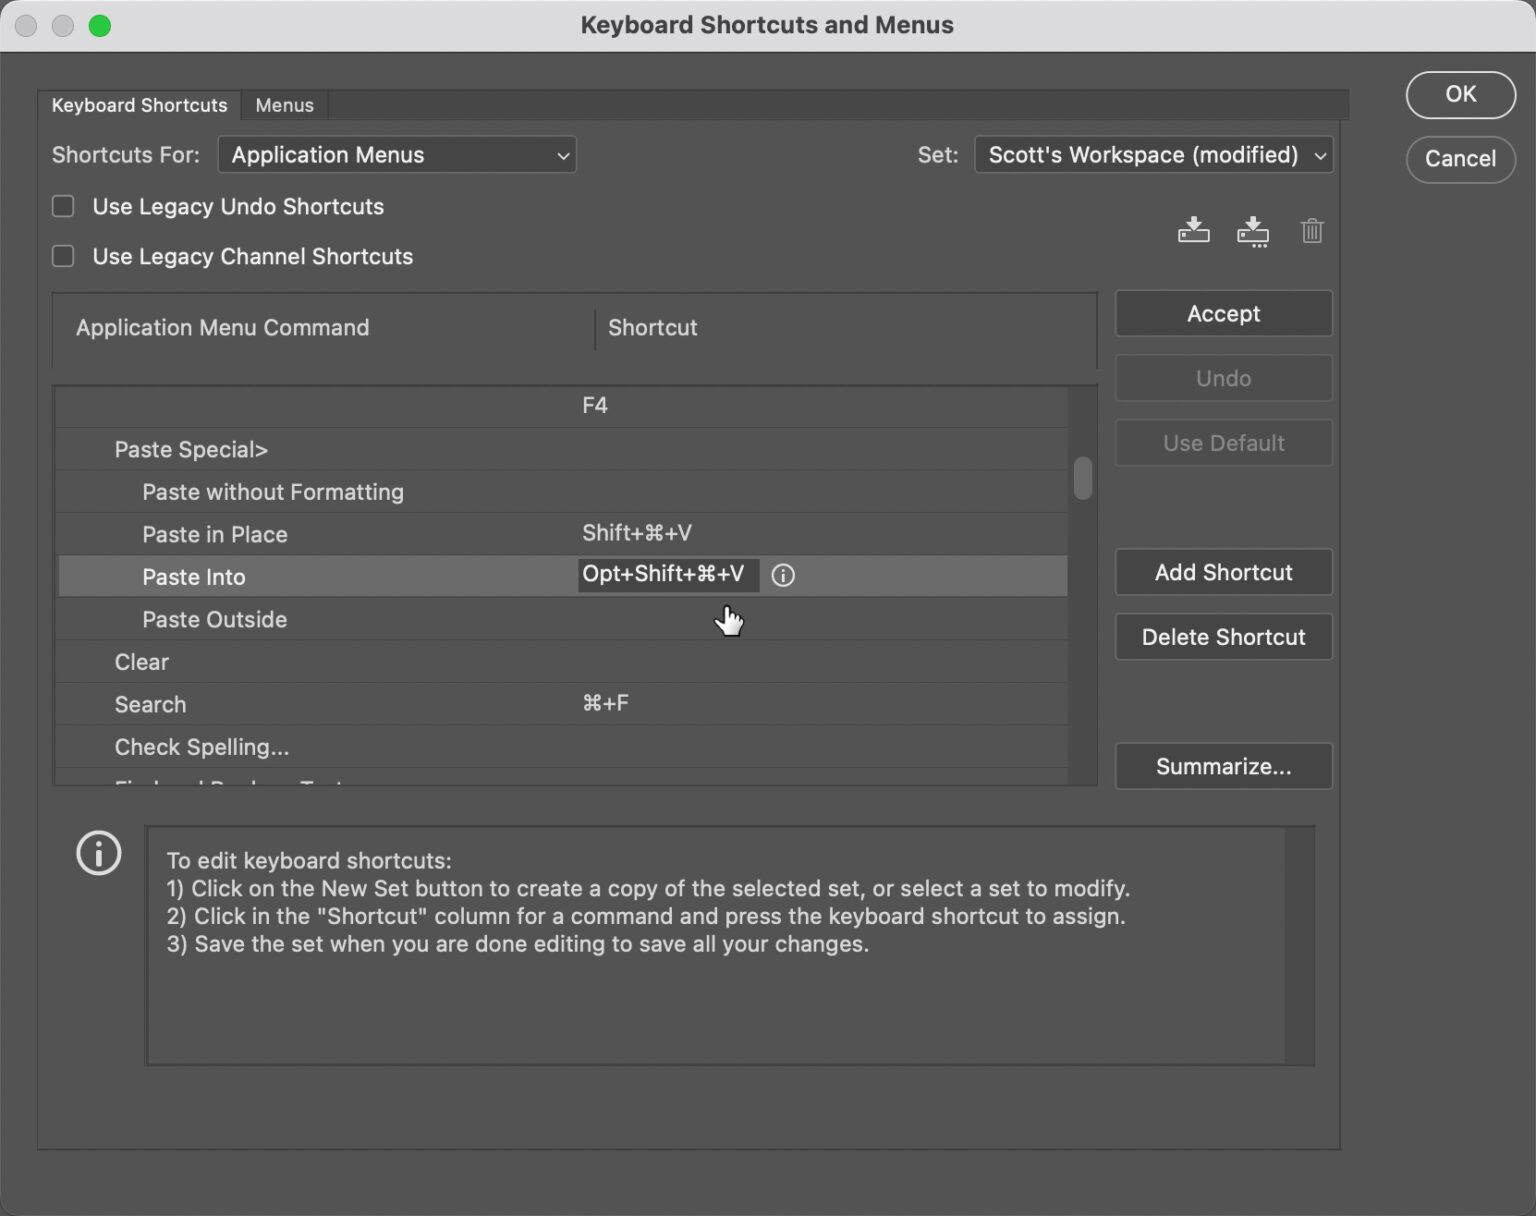
Task: Click the create new set icon
Action: pyautogui.click(x=1252, y=232)
